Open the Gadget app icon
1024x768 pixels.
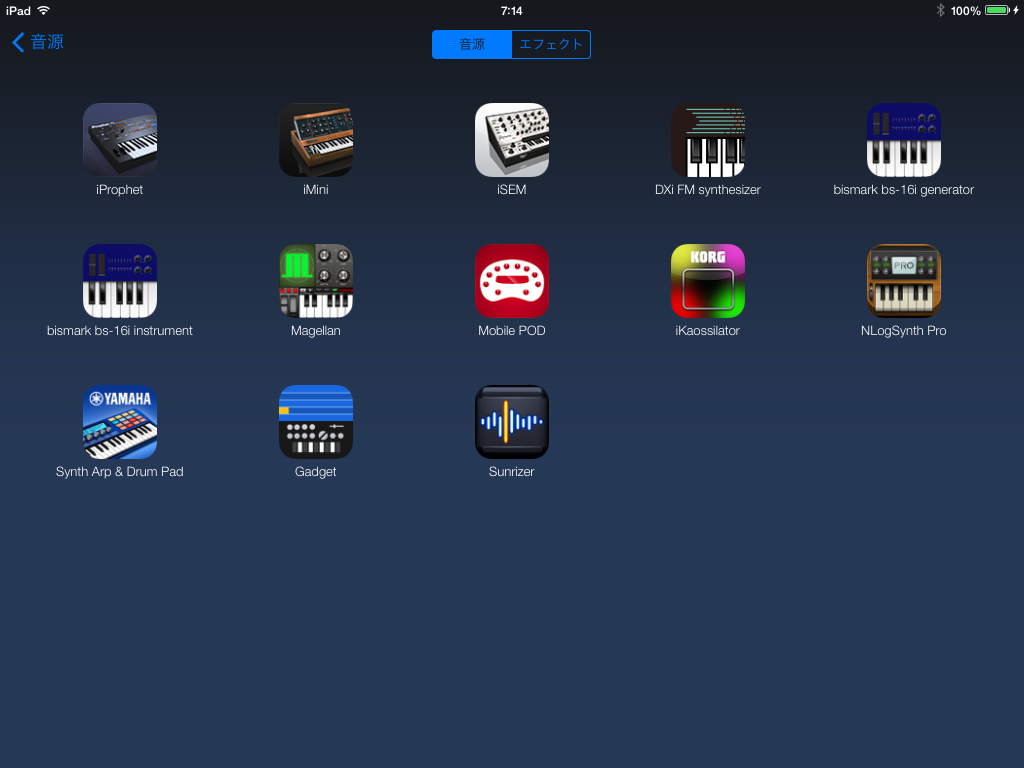click(x=315, y=422)
